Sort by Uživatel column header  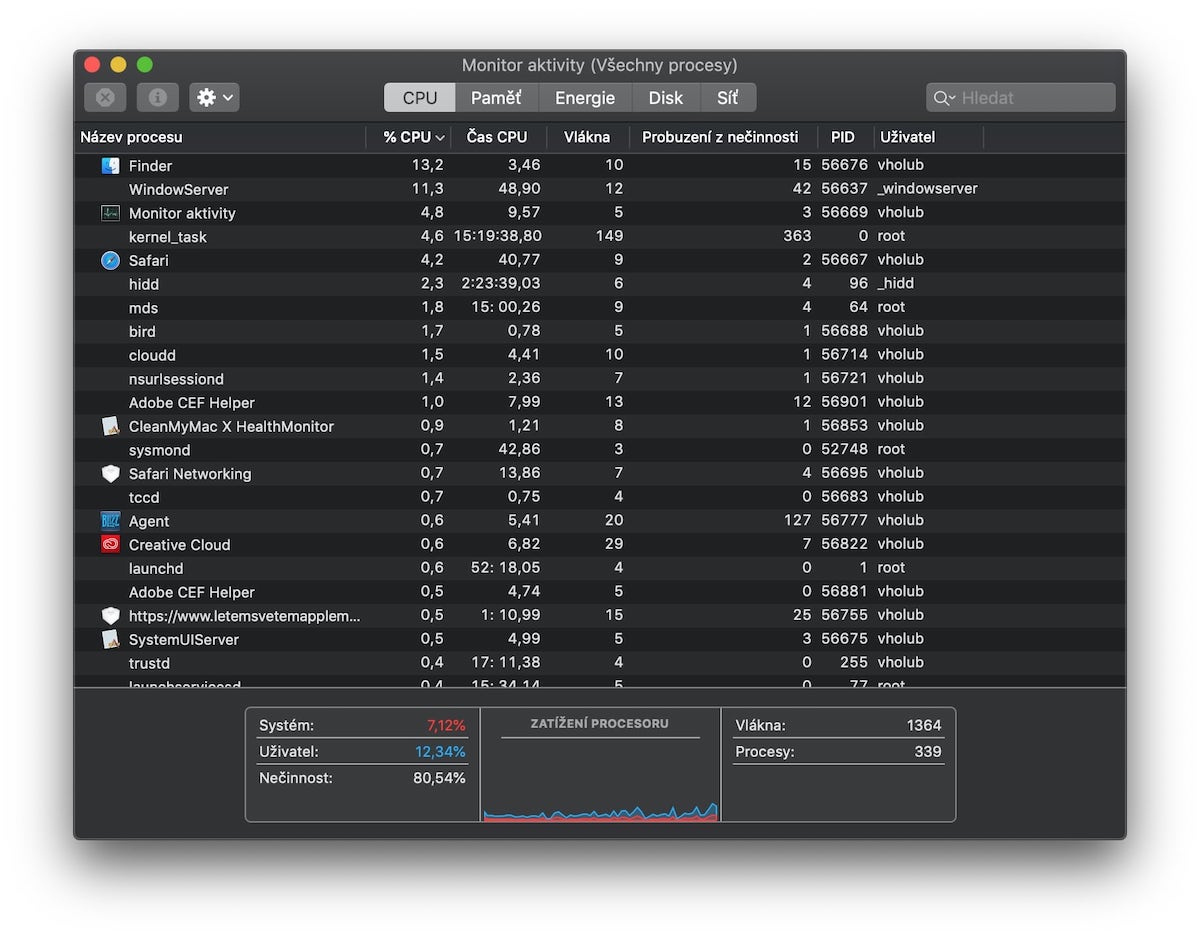click(928, 137)
